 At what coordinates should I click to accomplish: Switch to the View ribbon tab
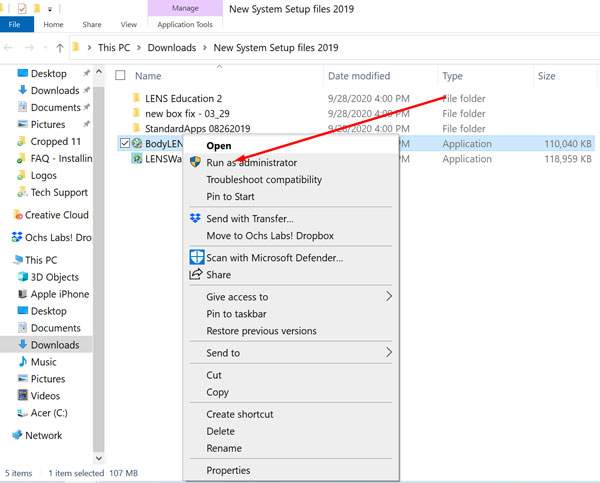129,24
